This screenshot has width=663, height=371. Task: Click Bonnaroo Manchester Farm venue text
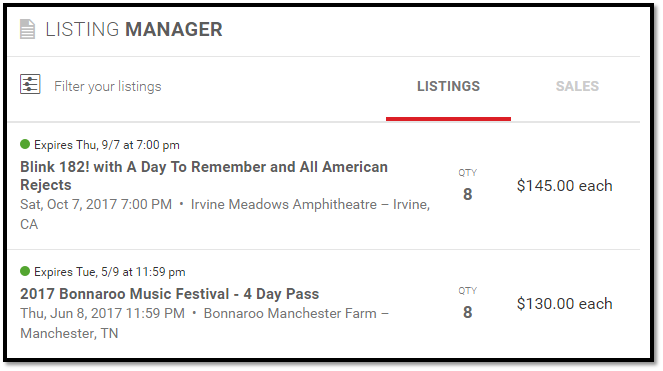tap(290, 313)
